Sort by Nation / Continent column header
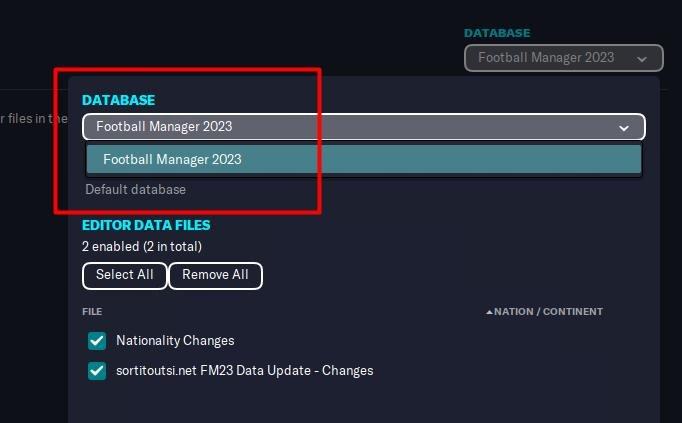The image size is (682, 423). point(548,312)
